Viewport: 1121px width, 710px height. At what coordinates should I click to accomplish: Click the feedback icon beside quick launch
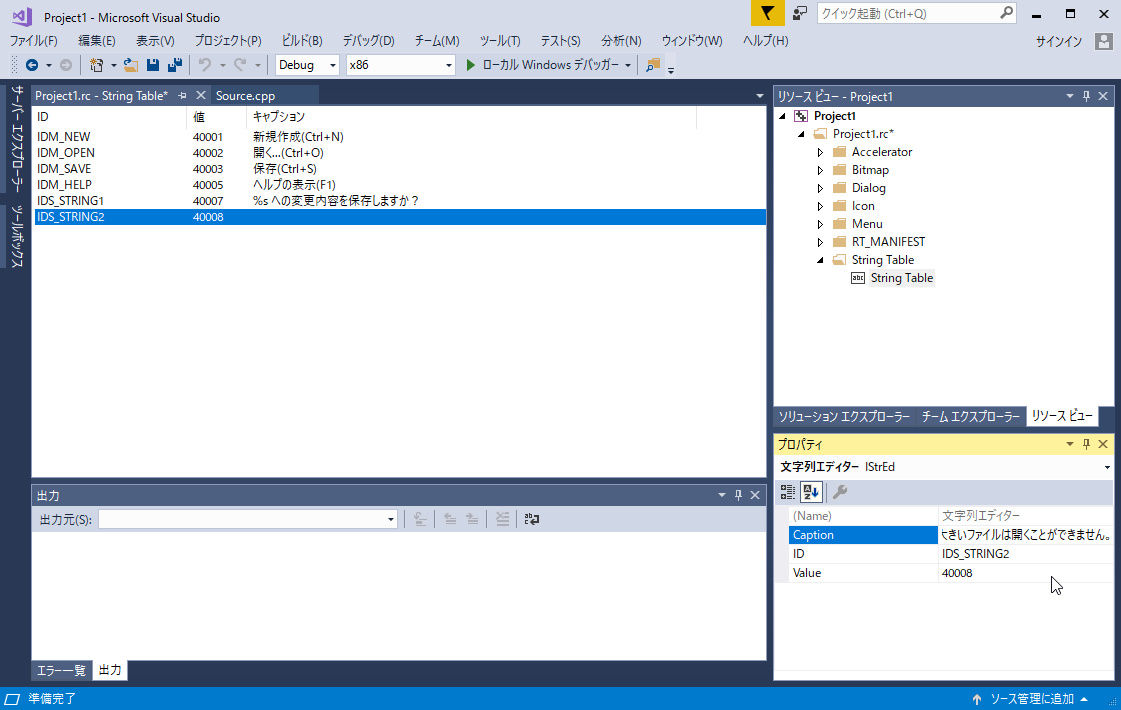(800, 13)
